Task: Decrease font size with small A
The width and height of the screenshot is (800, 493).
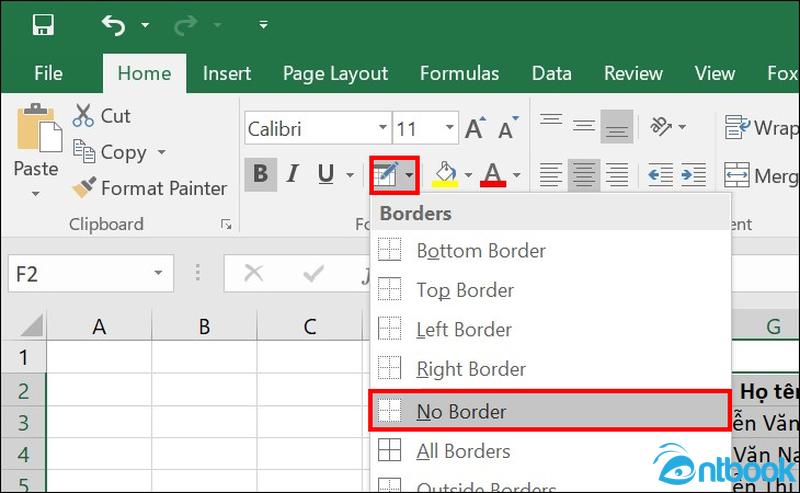Action: [508, 128]
